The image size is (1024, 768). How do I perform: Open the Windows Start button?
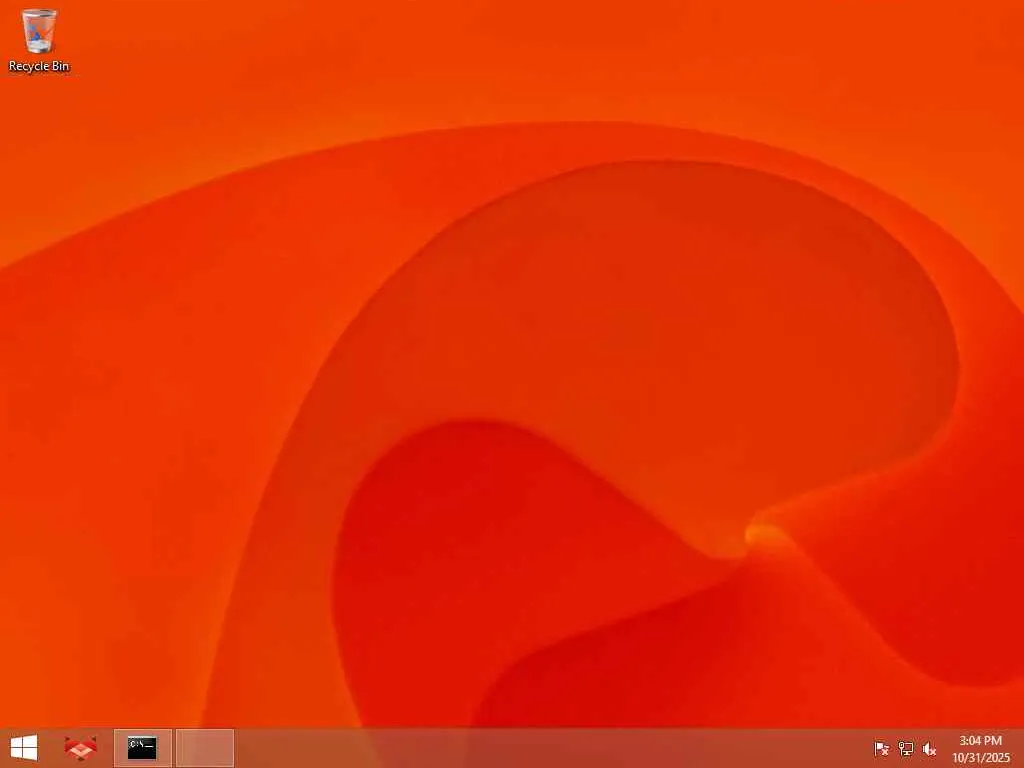24,748
